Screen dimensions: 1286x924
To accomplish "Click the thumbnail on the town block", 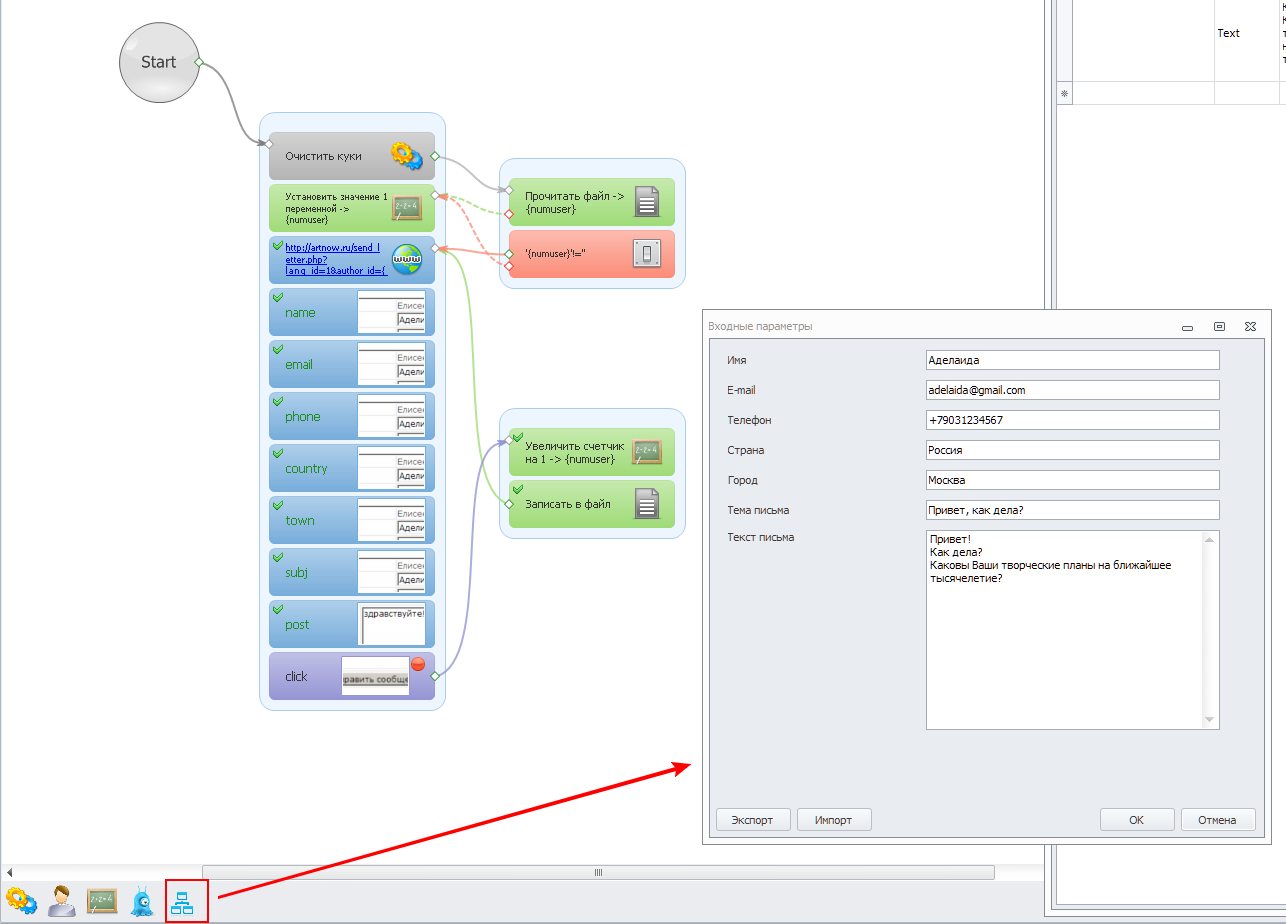I will click(x=391, y=520).
